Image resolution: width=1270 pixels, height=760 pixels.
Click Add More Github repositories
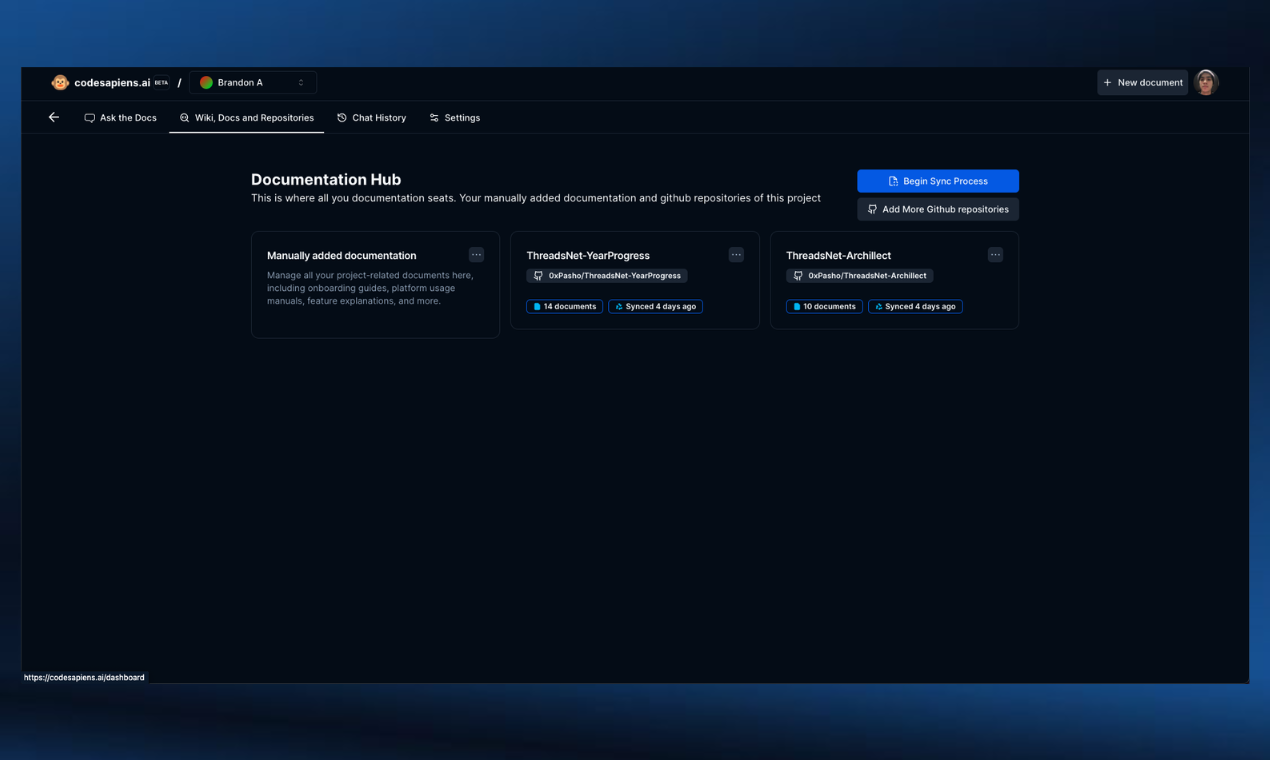click(937, 209)
